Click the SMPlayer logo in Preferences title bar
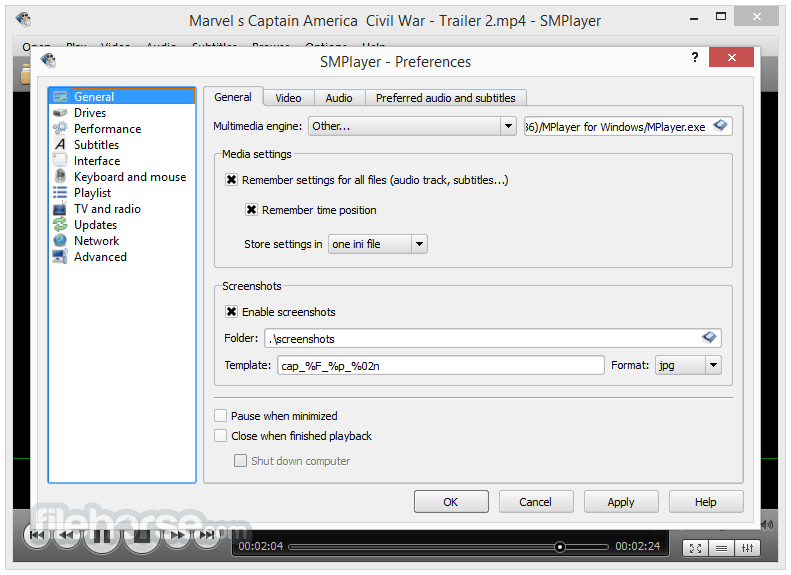The width and height of the screenshot is (791, 575). tap(48, 61)
